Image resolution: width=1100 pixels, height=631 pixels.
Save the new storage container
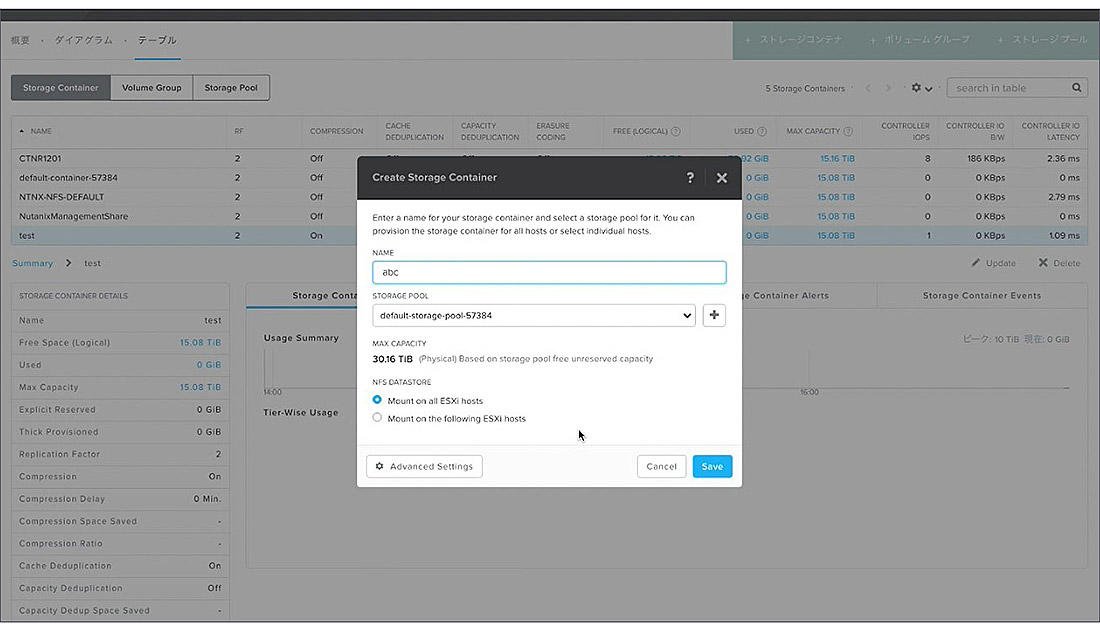tap(712, 466)
